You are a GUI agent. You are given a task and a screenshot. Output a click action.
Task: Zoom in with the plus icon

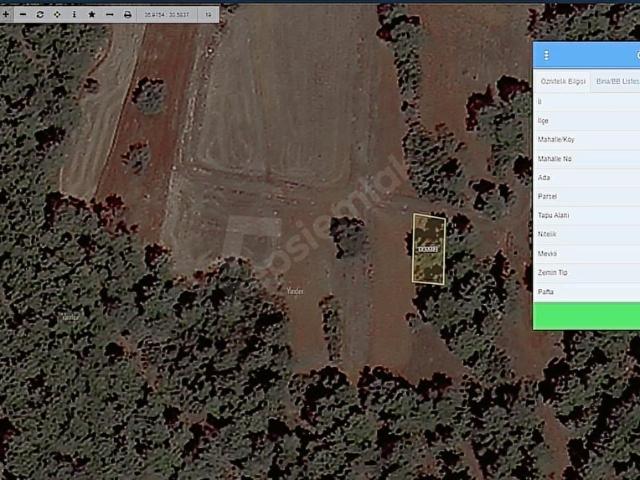(6, 15)
